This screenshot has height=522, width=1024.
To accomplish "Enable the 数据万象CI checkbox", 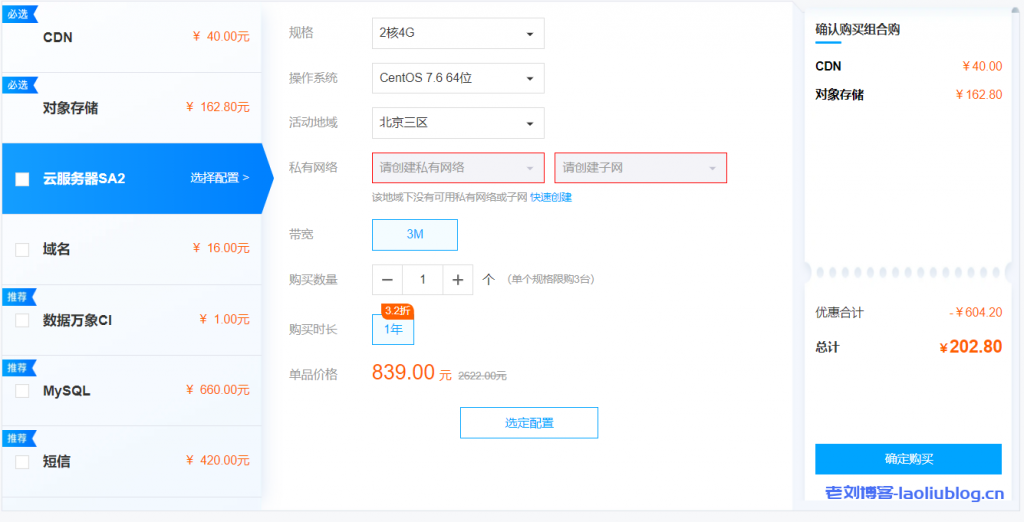I will pyautogui.click(x=22, y=321).
